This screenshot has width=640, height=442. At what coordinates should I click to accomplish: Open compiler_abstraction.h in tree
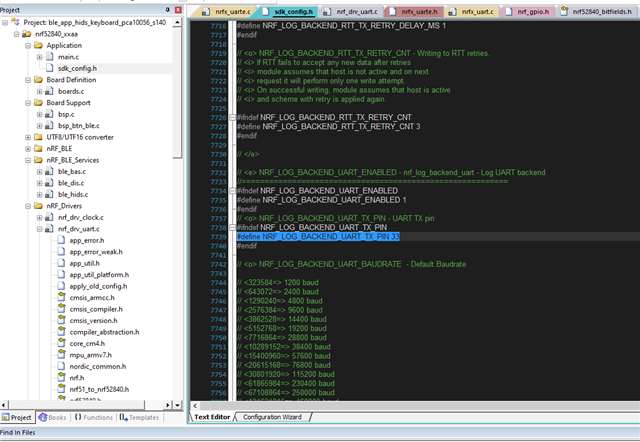coord(104,332)
